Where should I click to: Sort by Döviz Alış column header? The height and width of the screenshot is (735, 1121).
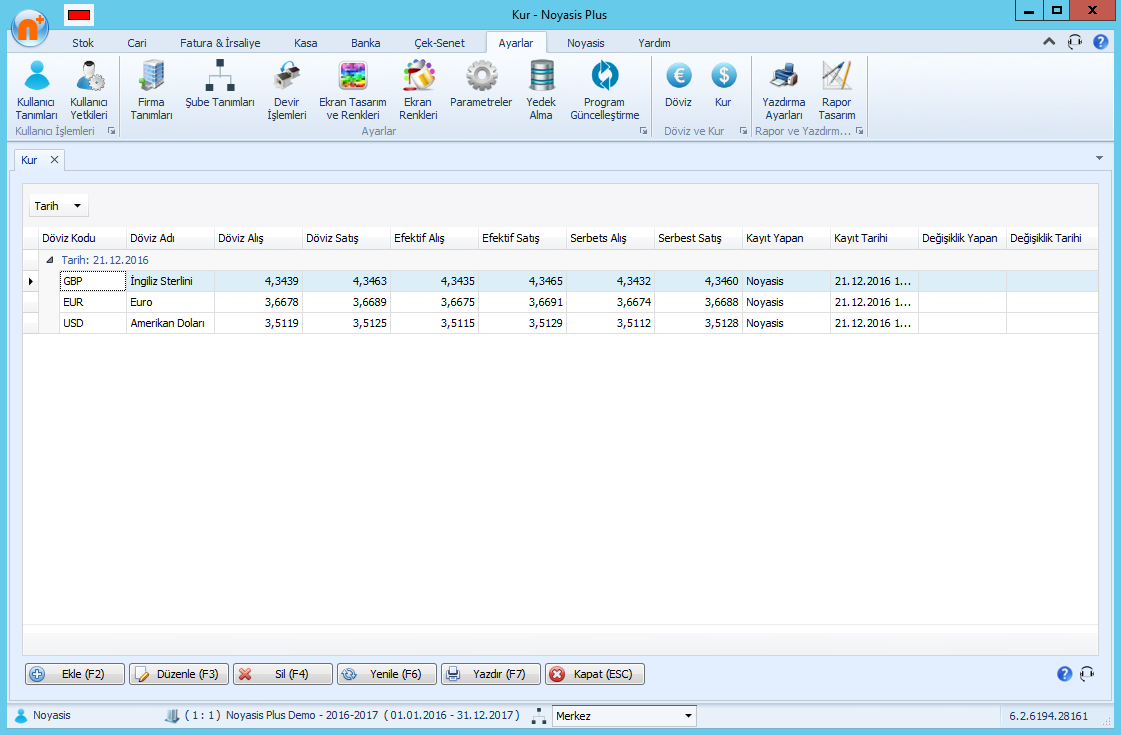point(258,238)
